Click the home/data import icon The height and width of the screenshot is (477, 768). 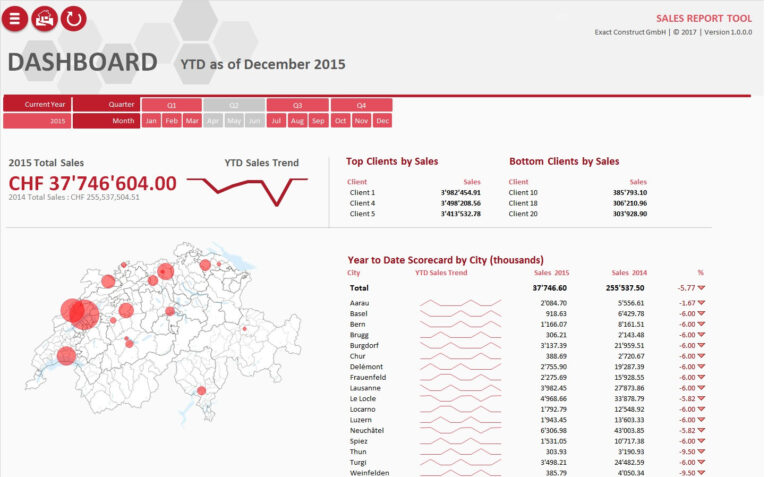[x=44, y=18]
